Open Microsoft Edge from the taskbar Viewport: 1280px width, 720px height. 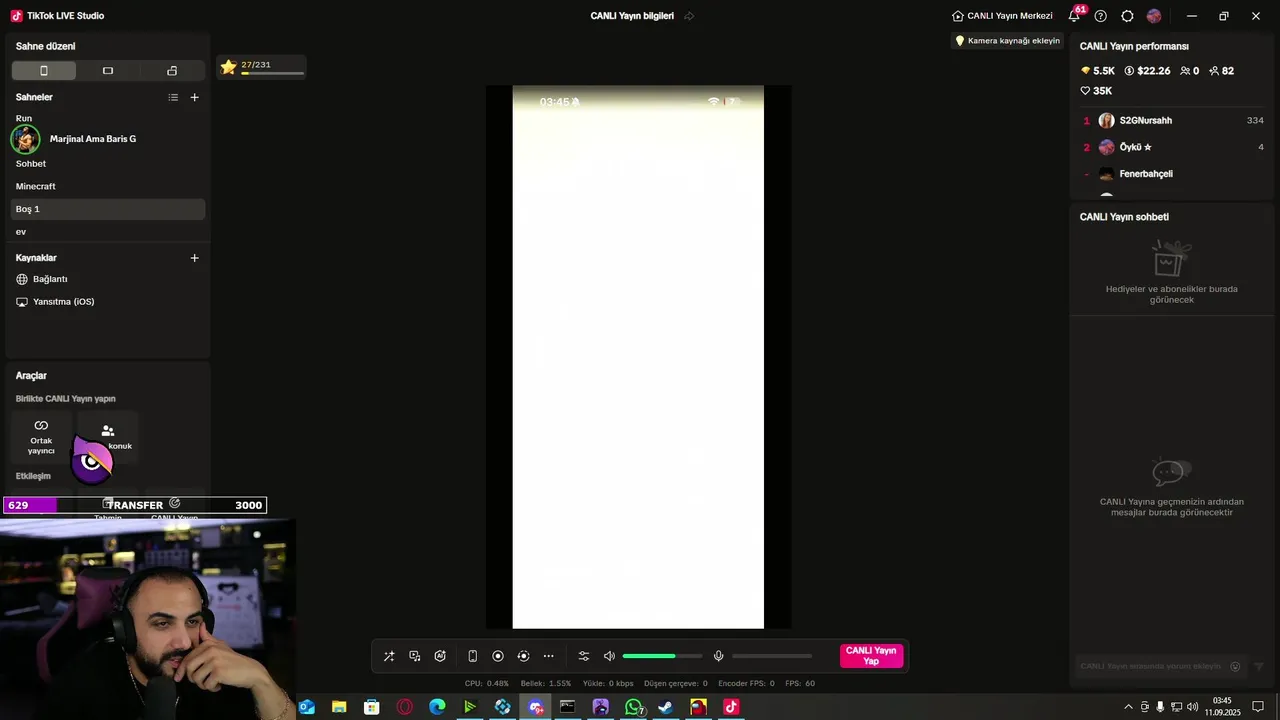437,707
